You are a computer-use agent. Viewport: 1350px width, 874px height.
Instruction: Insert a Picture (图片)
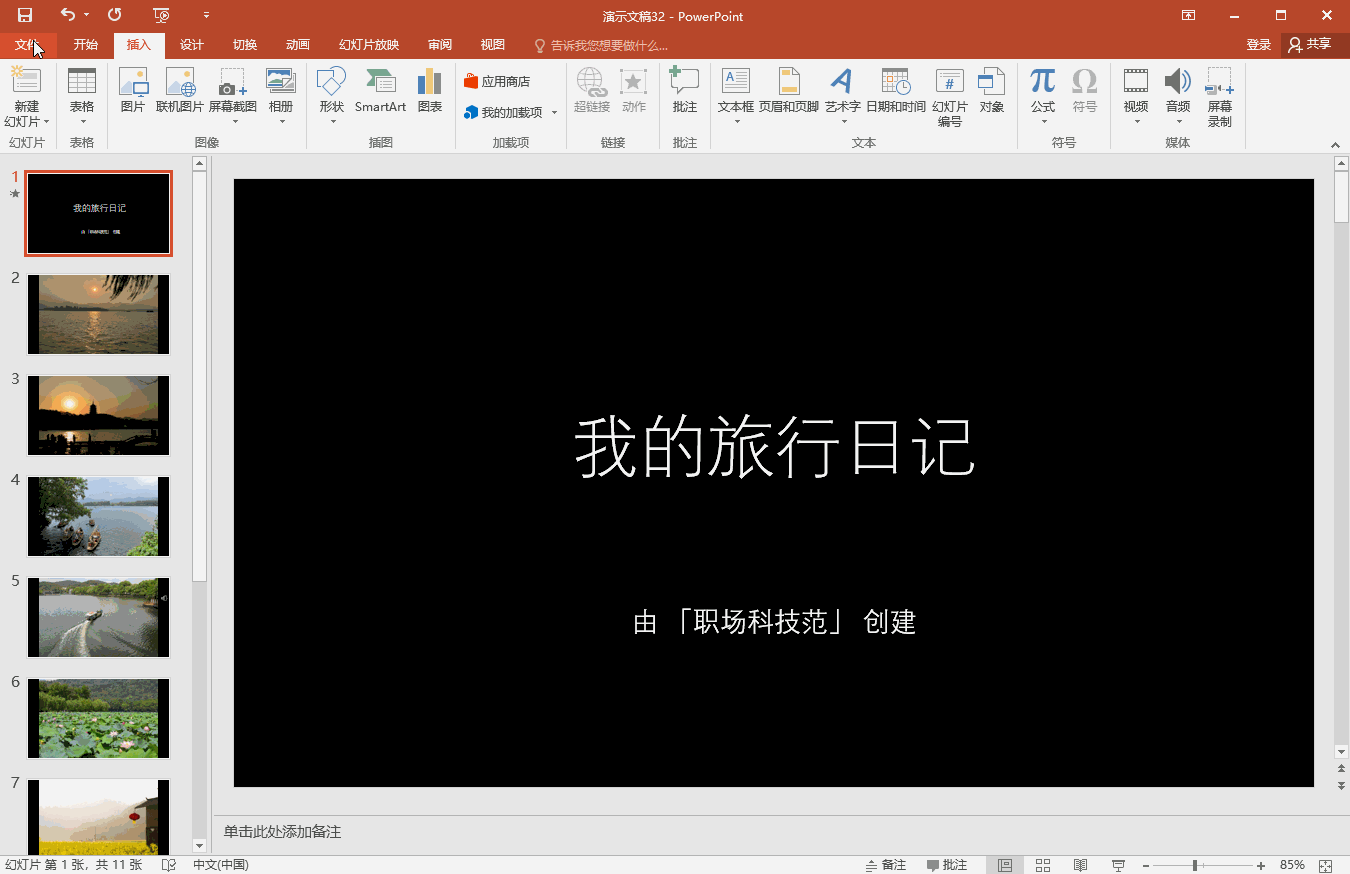133,91
